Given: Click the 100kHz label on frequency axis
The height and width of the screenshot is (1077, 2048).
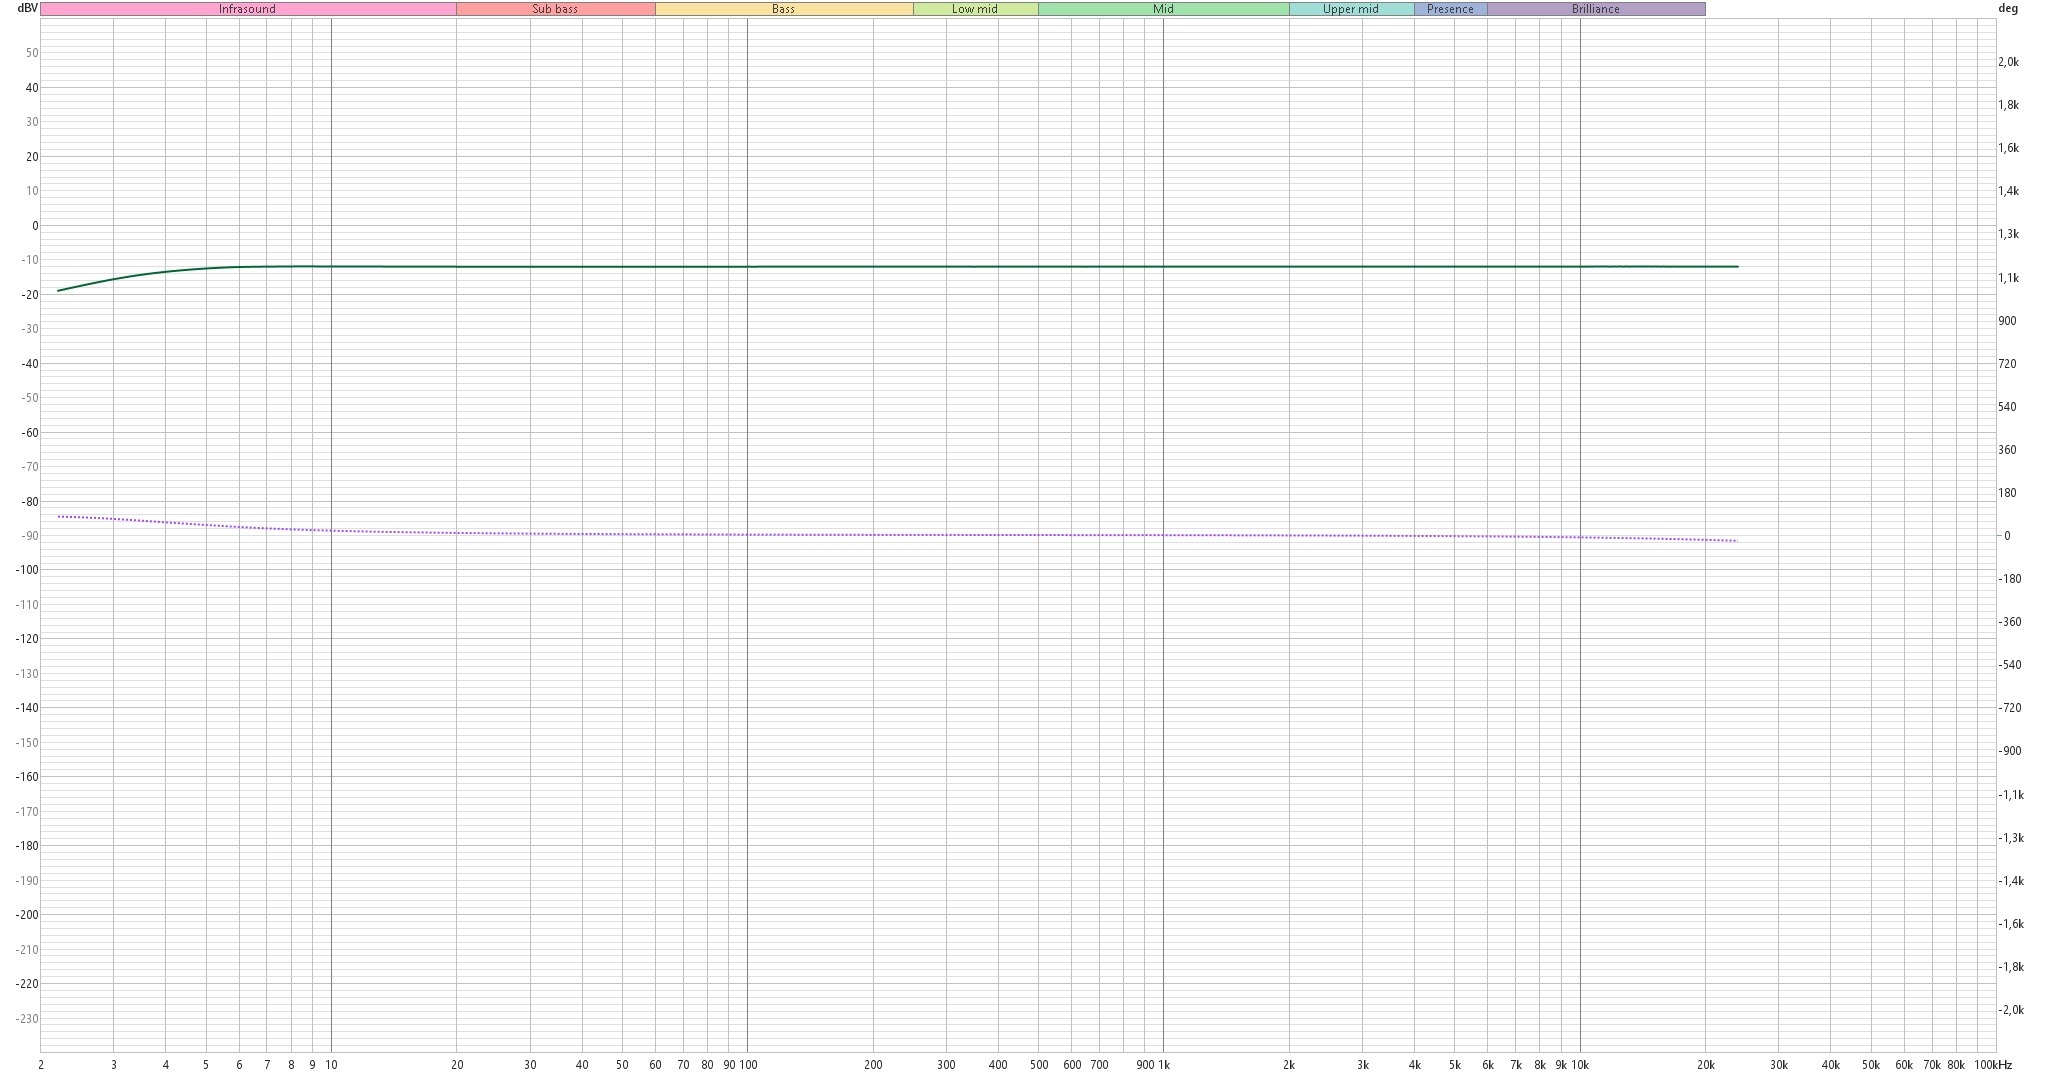Looking at the screenshot, I should (x=1993, y=1065).
